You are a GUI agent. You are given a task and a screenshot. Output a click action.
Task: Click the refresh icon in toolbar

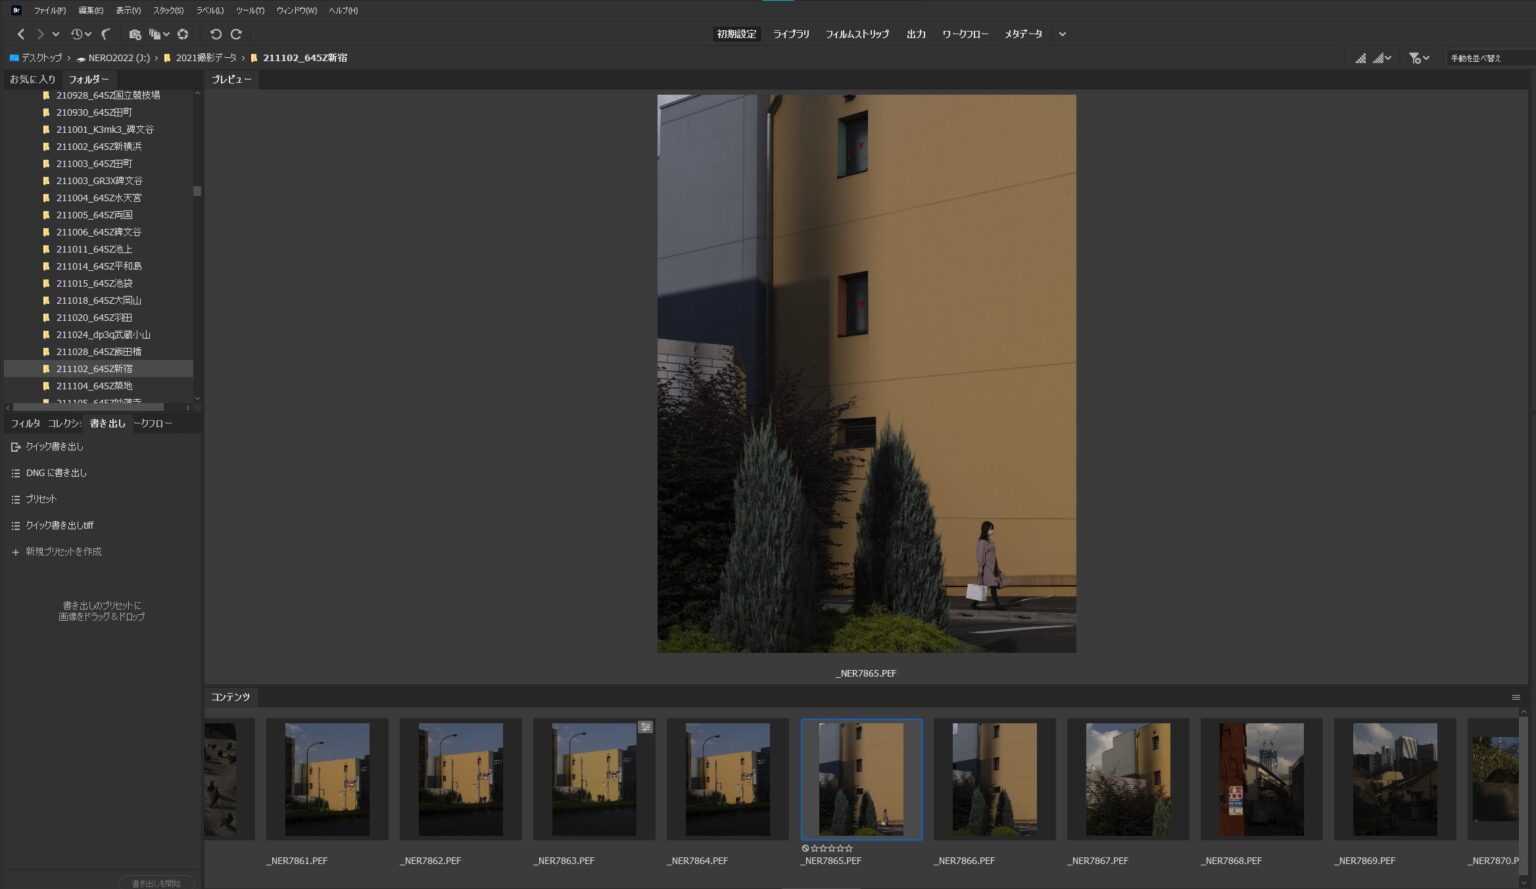183,34
